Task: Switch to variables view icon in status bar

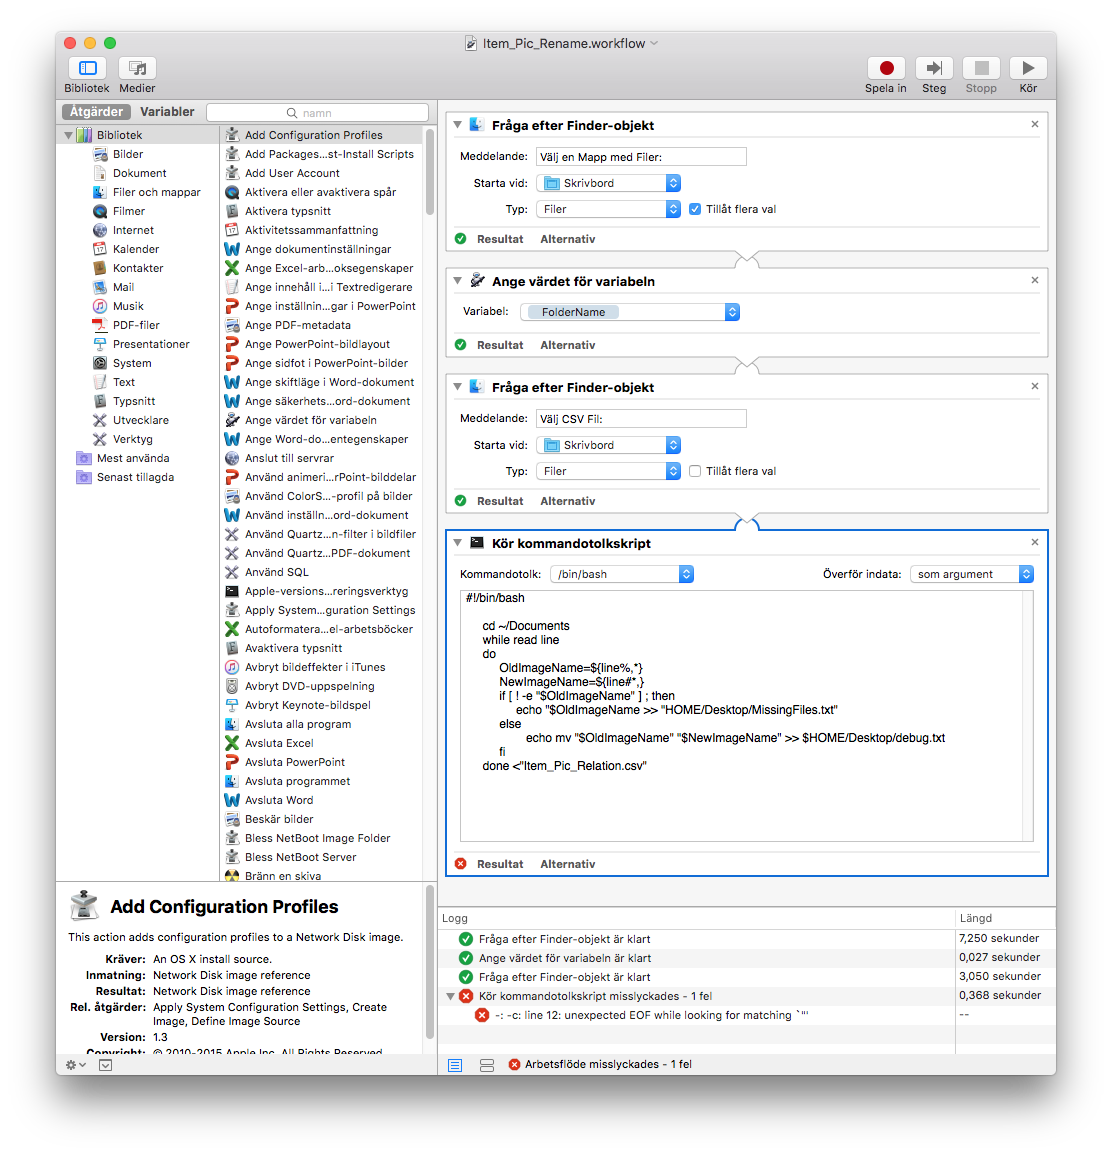Action: pyautogui.click(x=487, y=1065)
